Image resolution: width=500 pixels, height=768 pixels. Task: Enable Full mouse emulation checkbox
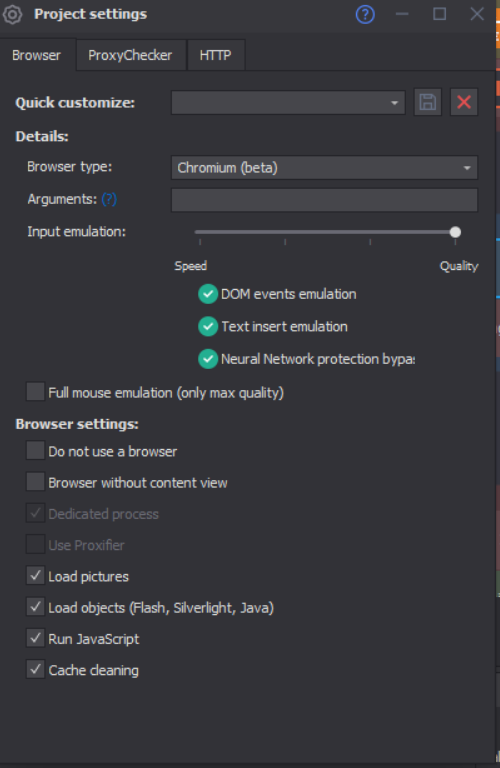click(x=35, y=392)
